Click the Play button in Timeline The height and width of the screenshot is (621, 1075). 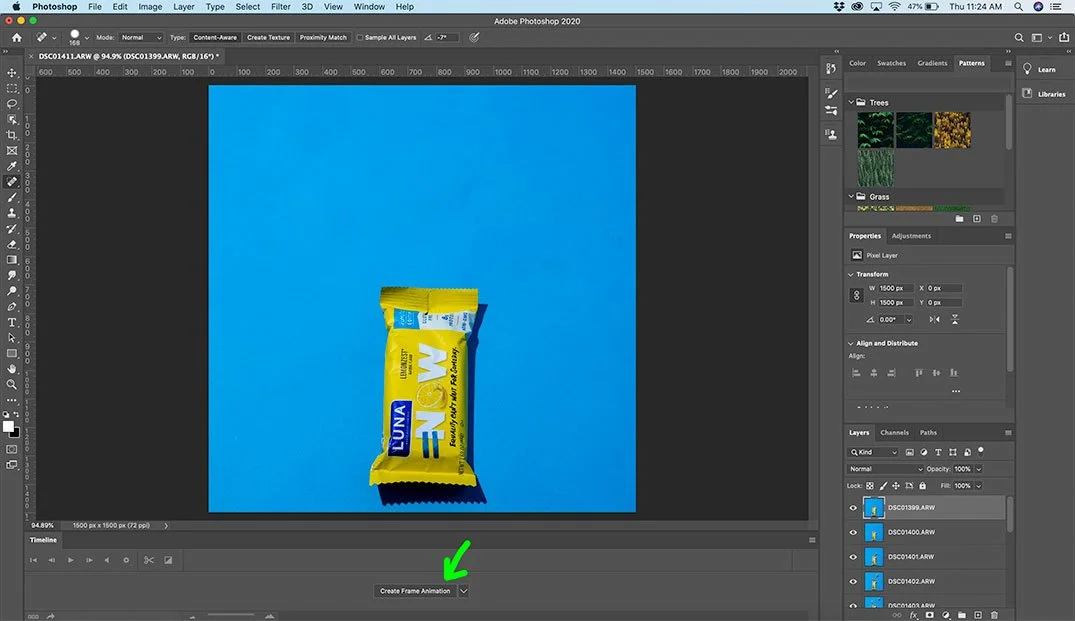click(71, 560)
